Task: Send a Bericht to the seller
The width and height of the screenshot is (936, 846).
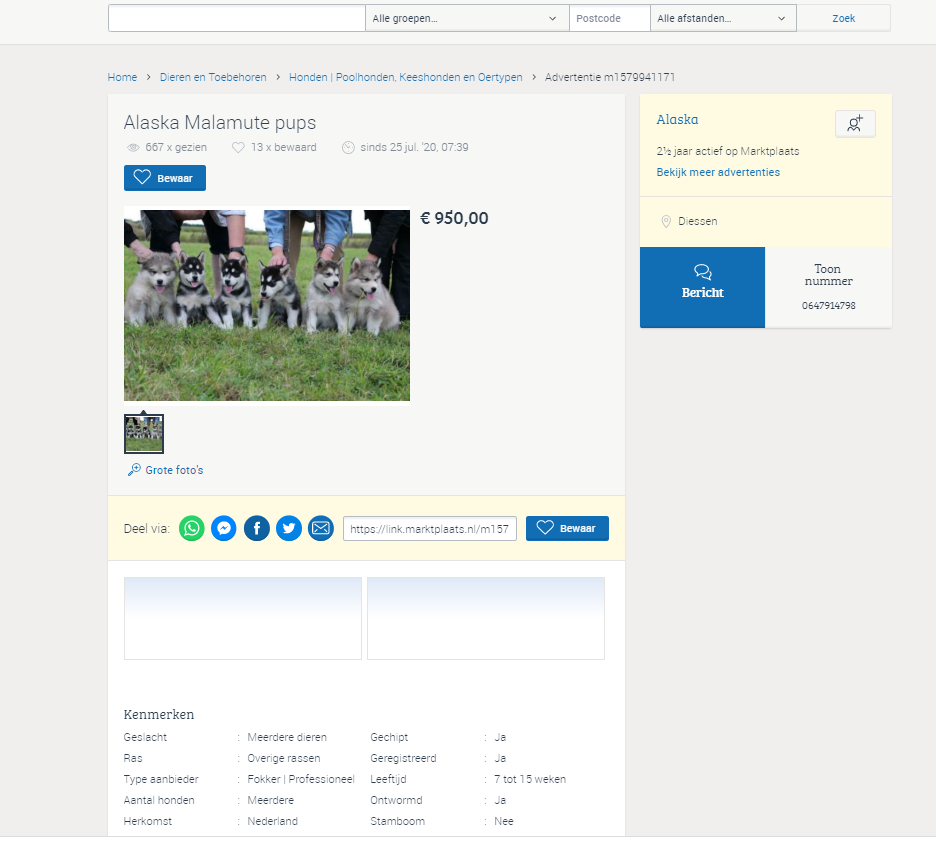Action: coord(703,287)
